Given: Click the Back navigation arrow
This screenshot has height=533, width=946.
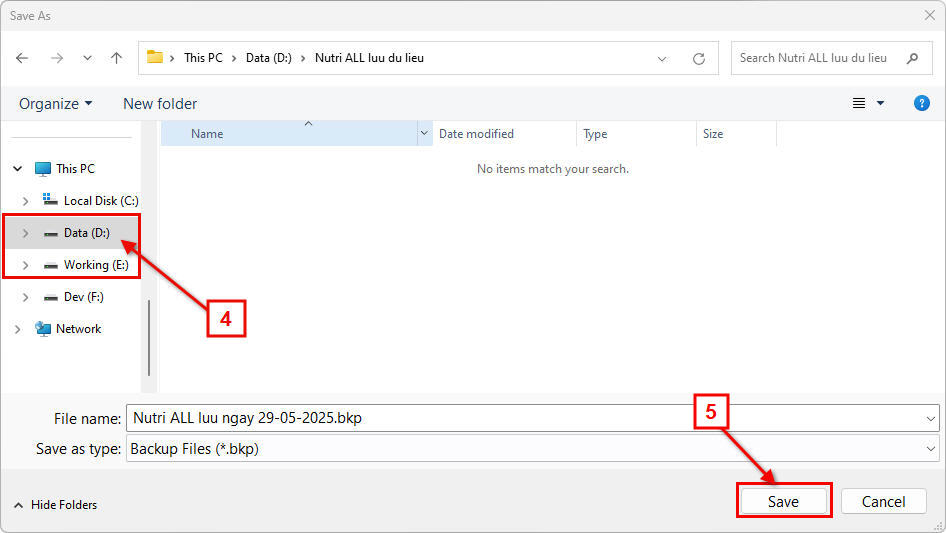Looking at the screenshot, I should [x=22, y=58].
